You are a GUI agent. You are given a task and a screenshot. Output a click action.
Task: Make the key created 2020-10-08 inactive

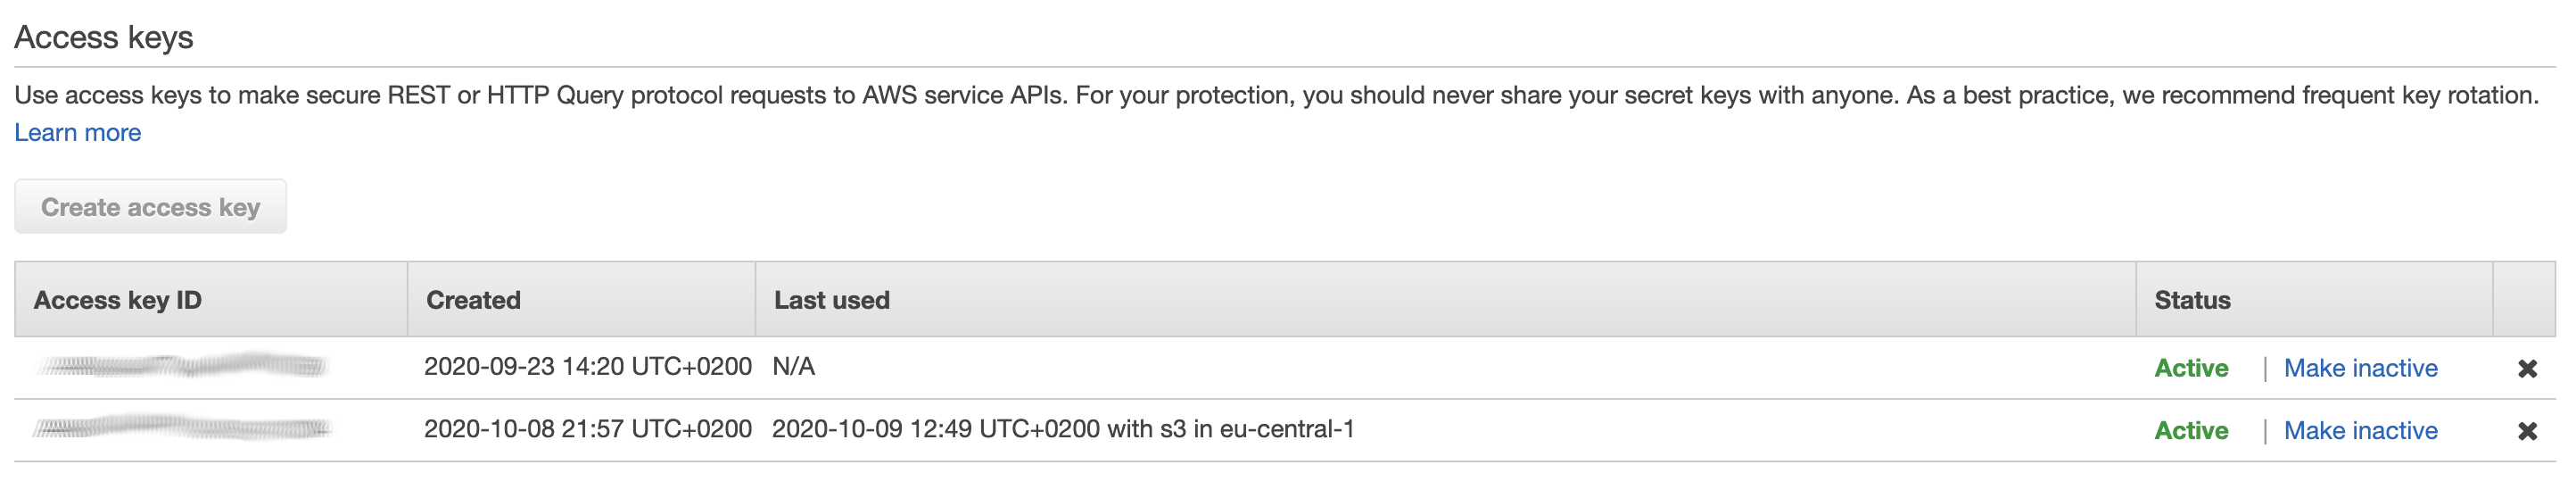click(x=2360, y=430)
